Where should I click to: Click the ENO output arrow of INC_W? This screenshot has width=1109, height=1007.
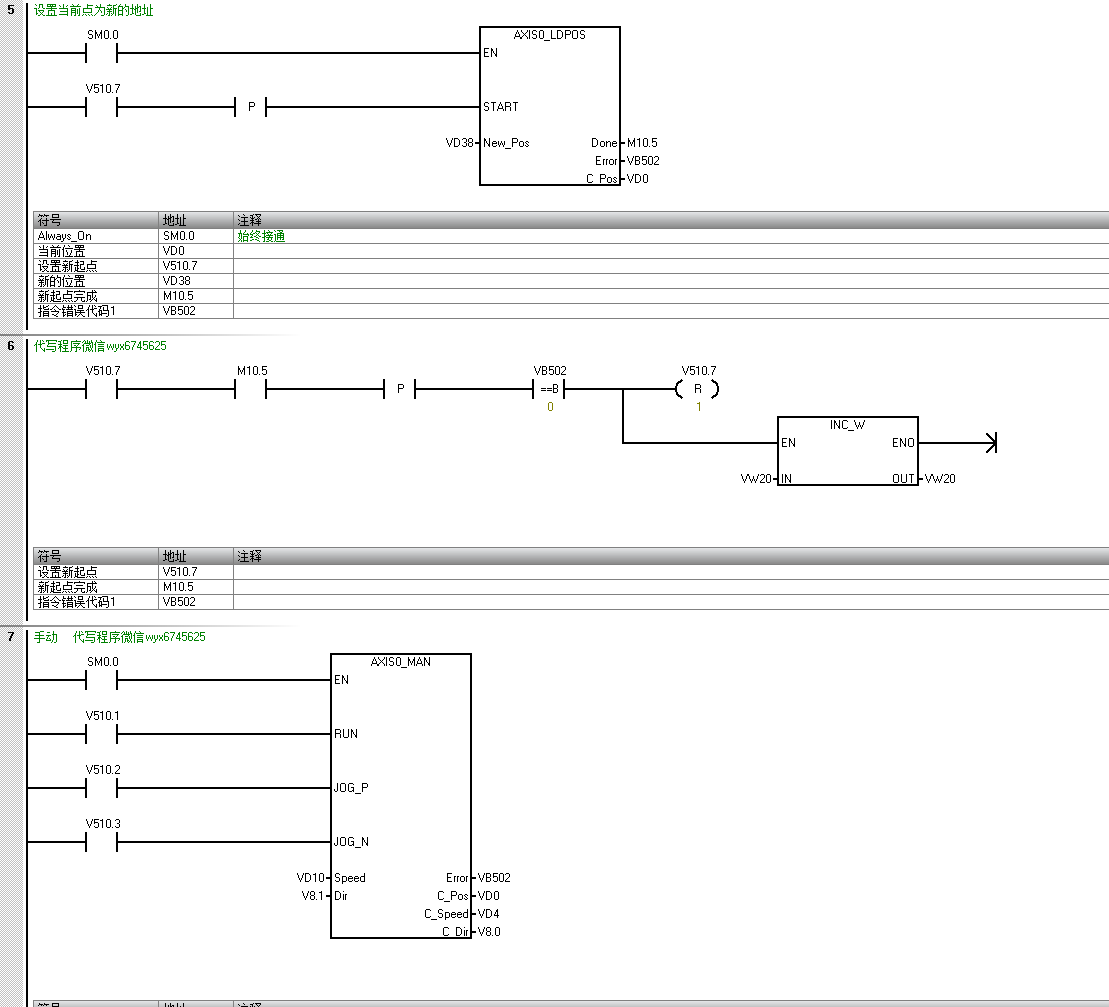coord(989,443)
